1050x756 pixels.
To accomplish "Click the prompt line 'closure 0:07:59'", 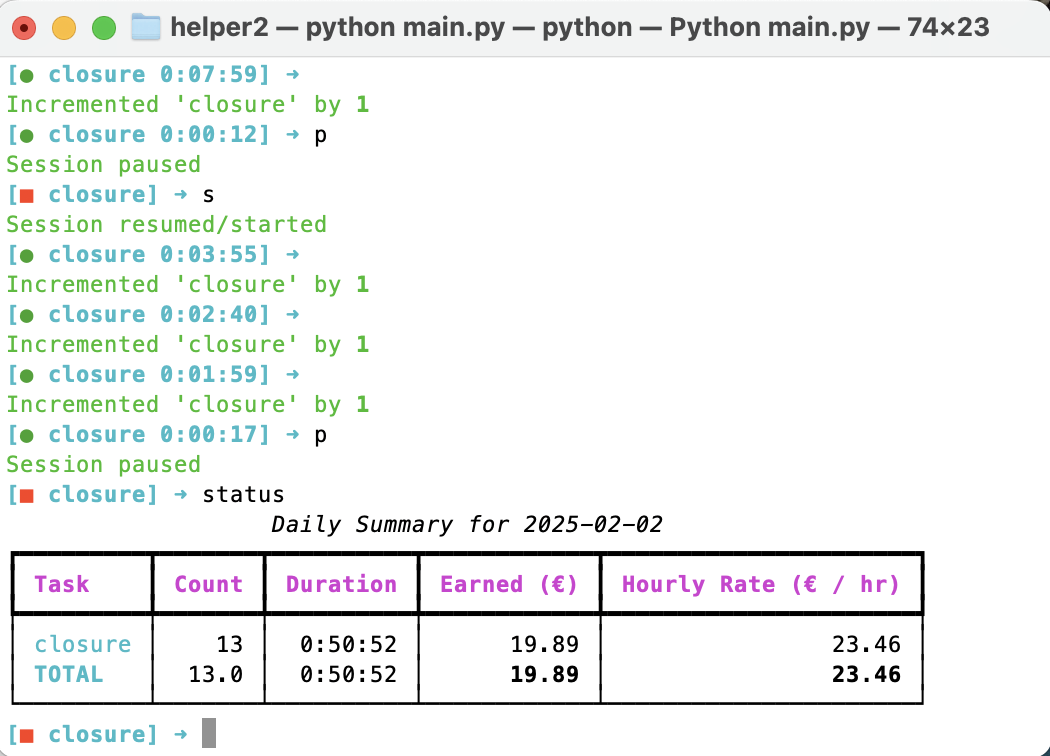I will pyautogui.click(x=153, y=74).
